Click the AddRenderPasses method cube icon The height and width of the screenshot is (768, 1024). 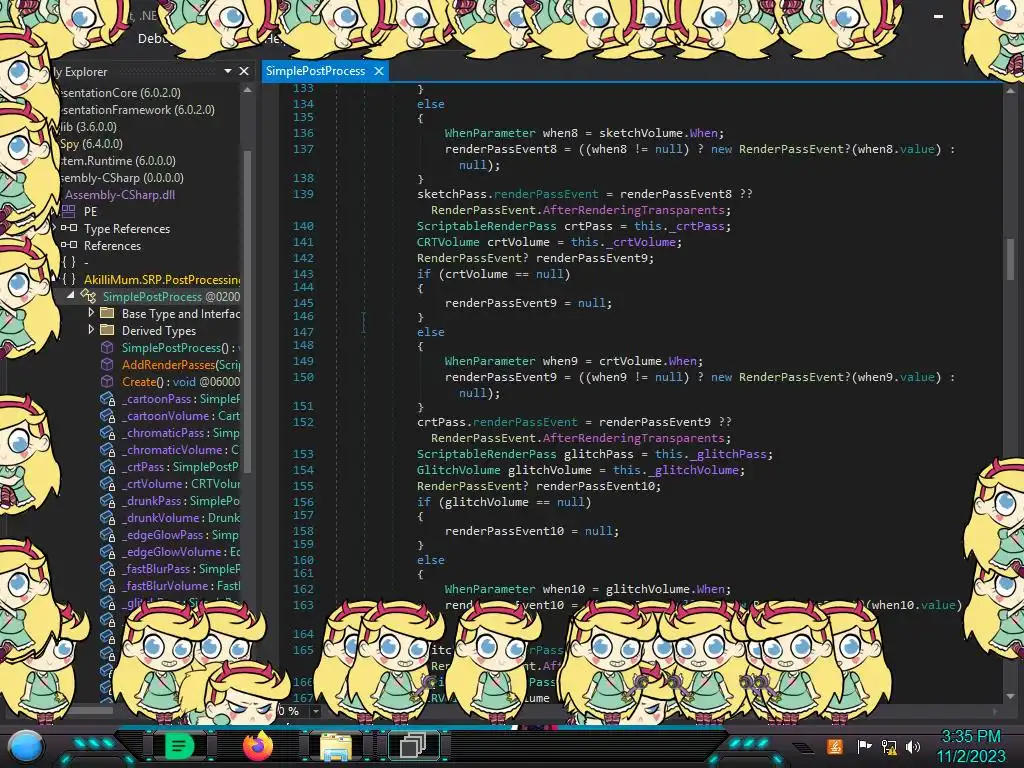[x=107, y=364]
